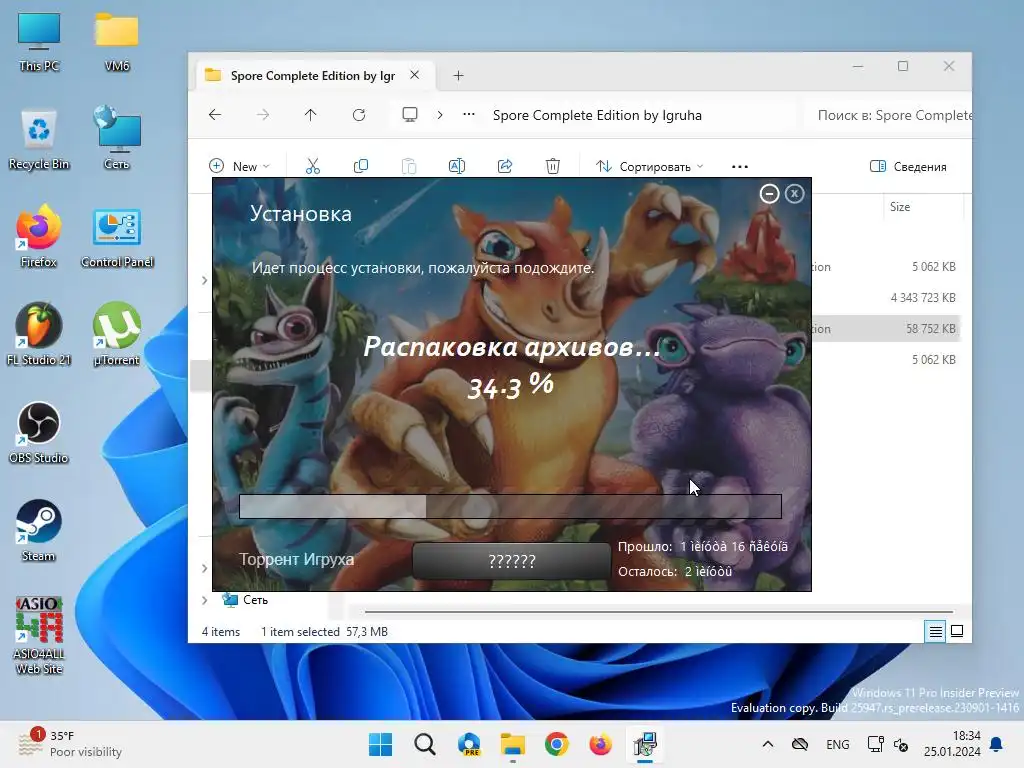Show hidden breadcrumb path via ellipsis
The image size is (1024, 768).
click(x=469, y=115)
